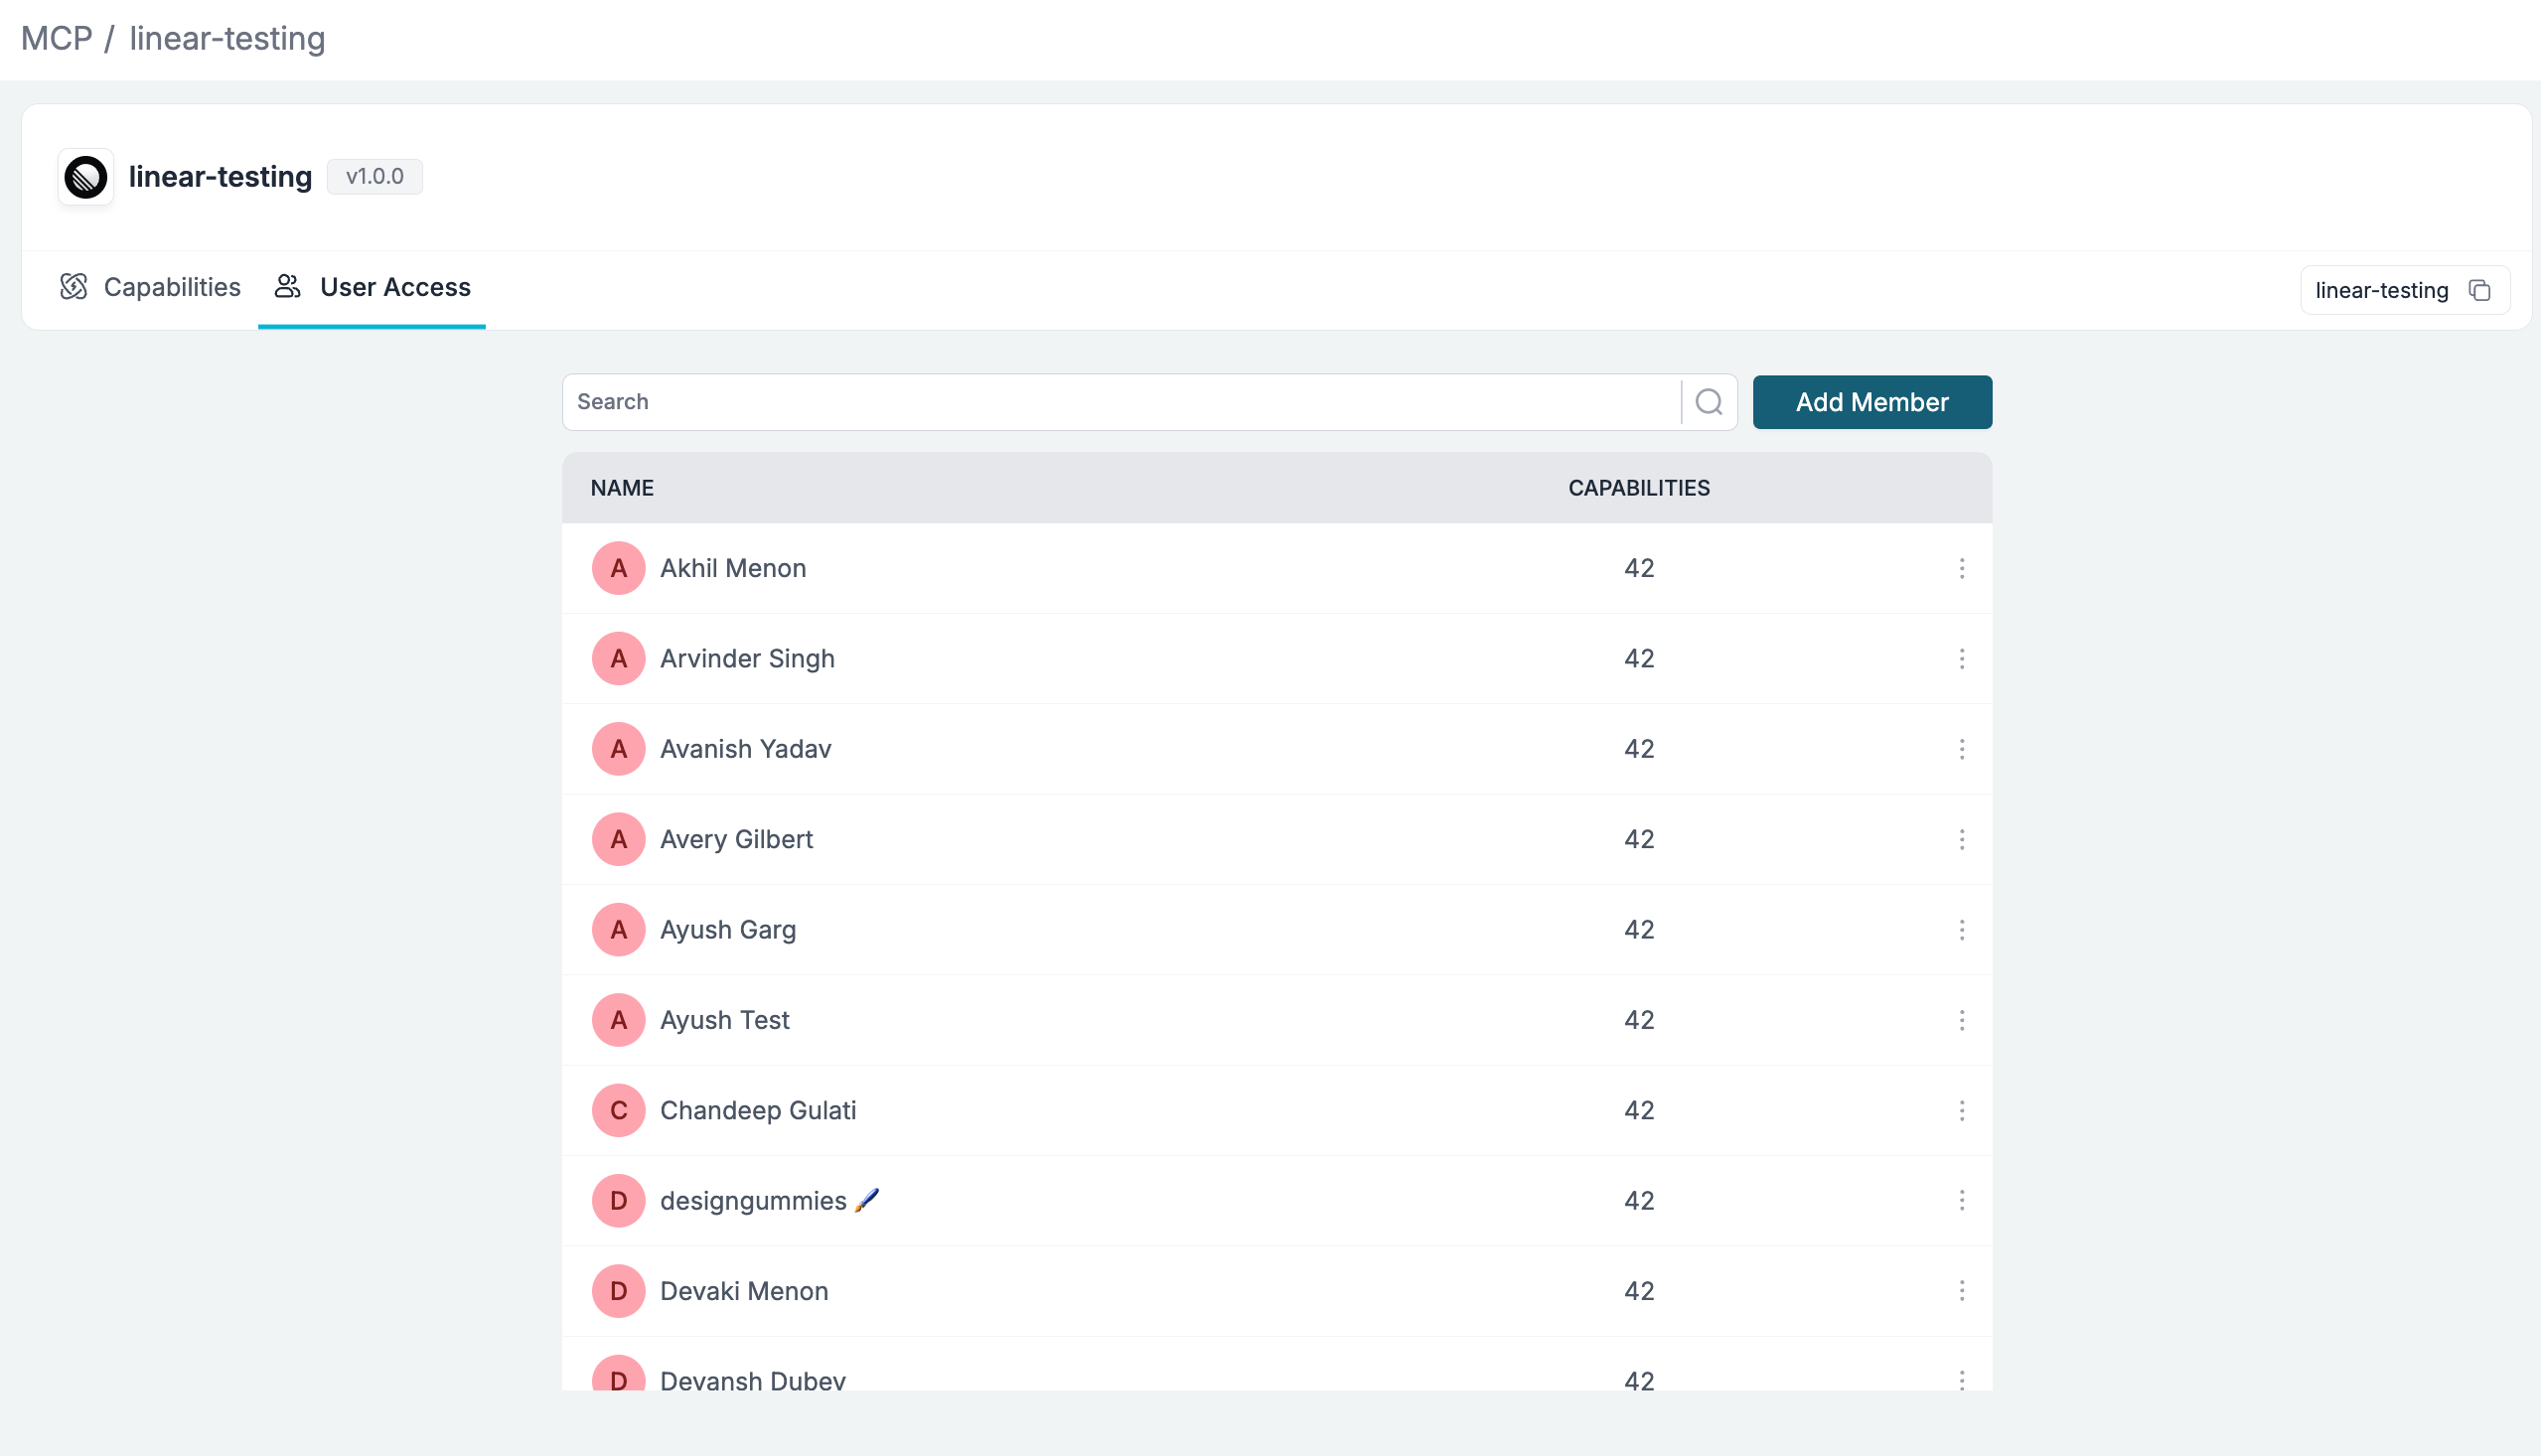Click the NAME column header

point(622,488)
